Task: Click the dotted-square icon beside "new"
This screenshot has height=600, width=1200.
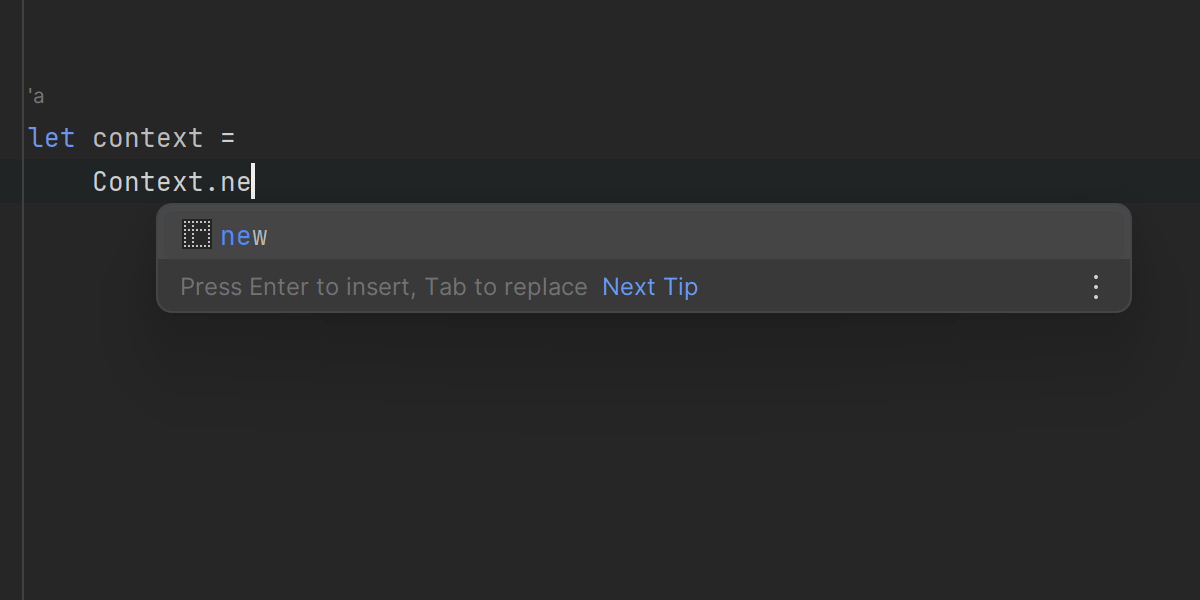Action: [x=196, y=235]
